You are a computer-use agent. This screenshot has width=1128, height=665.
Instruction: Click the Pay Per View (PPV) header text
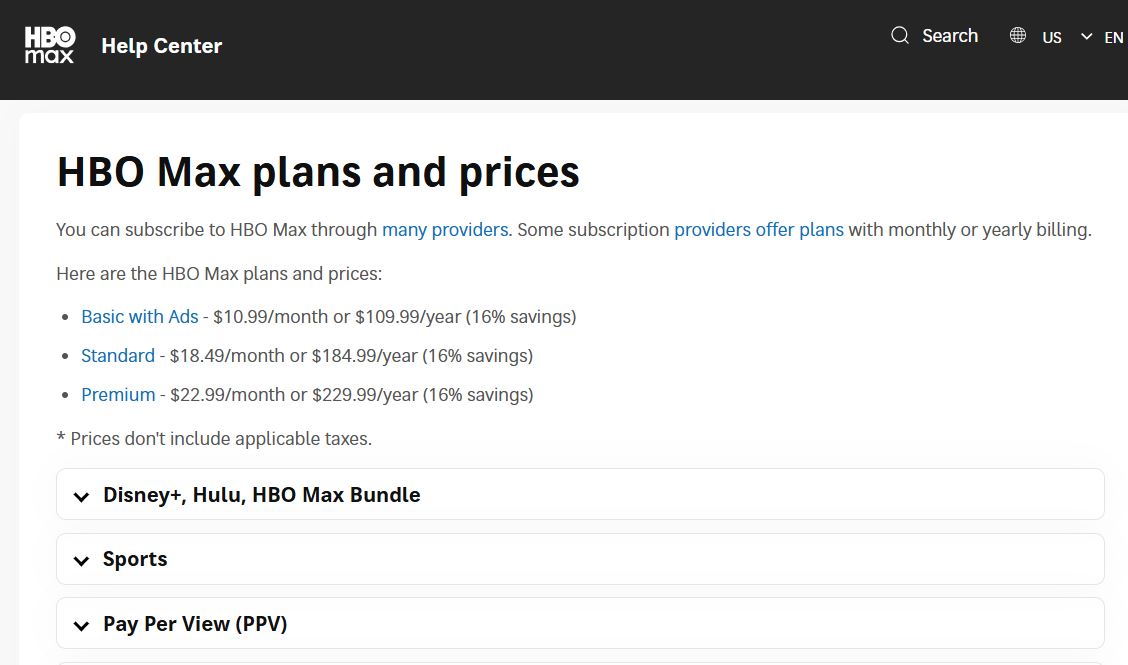[194, 623]
